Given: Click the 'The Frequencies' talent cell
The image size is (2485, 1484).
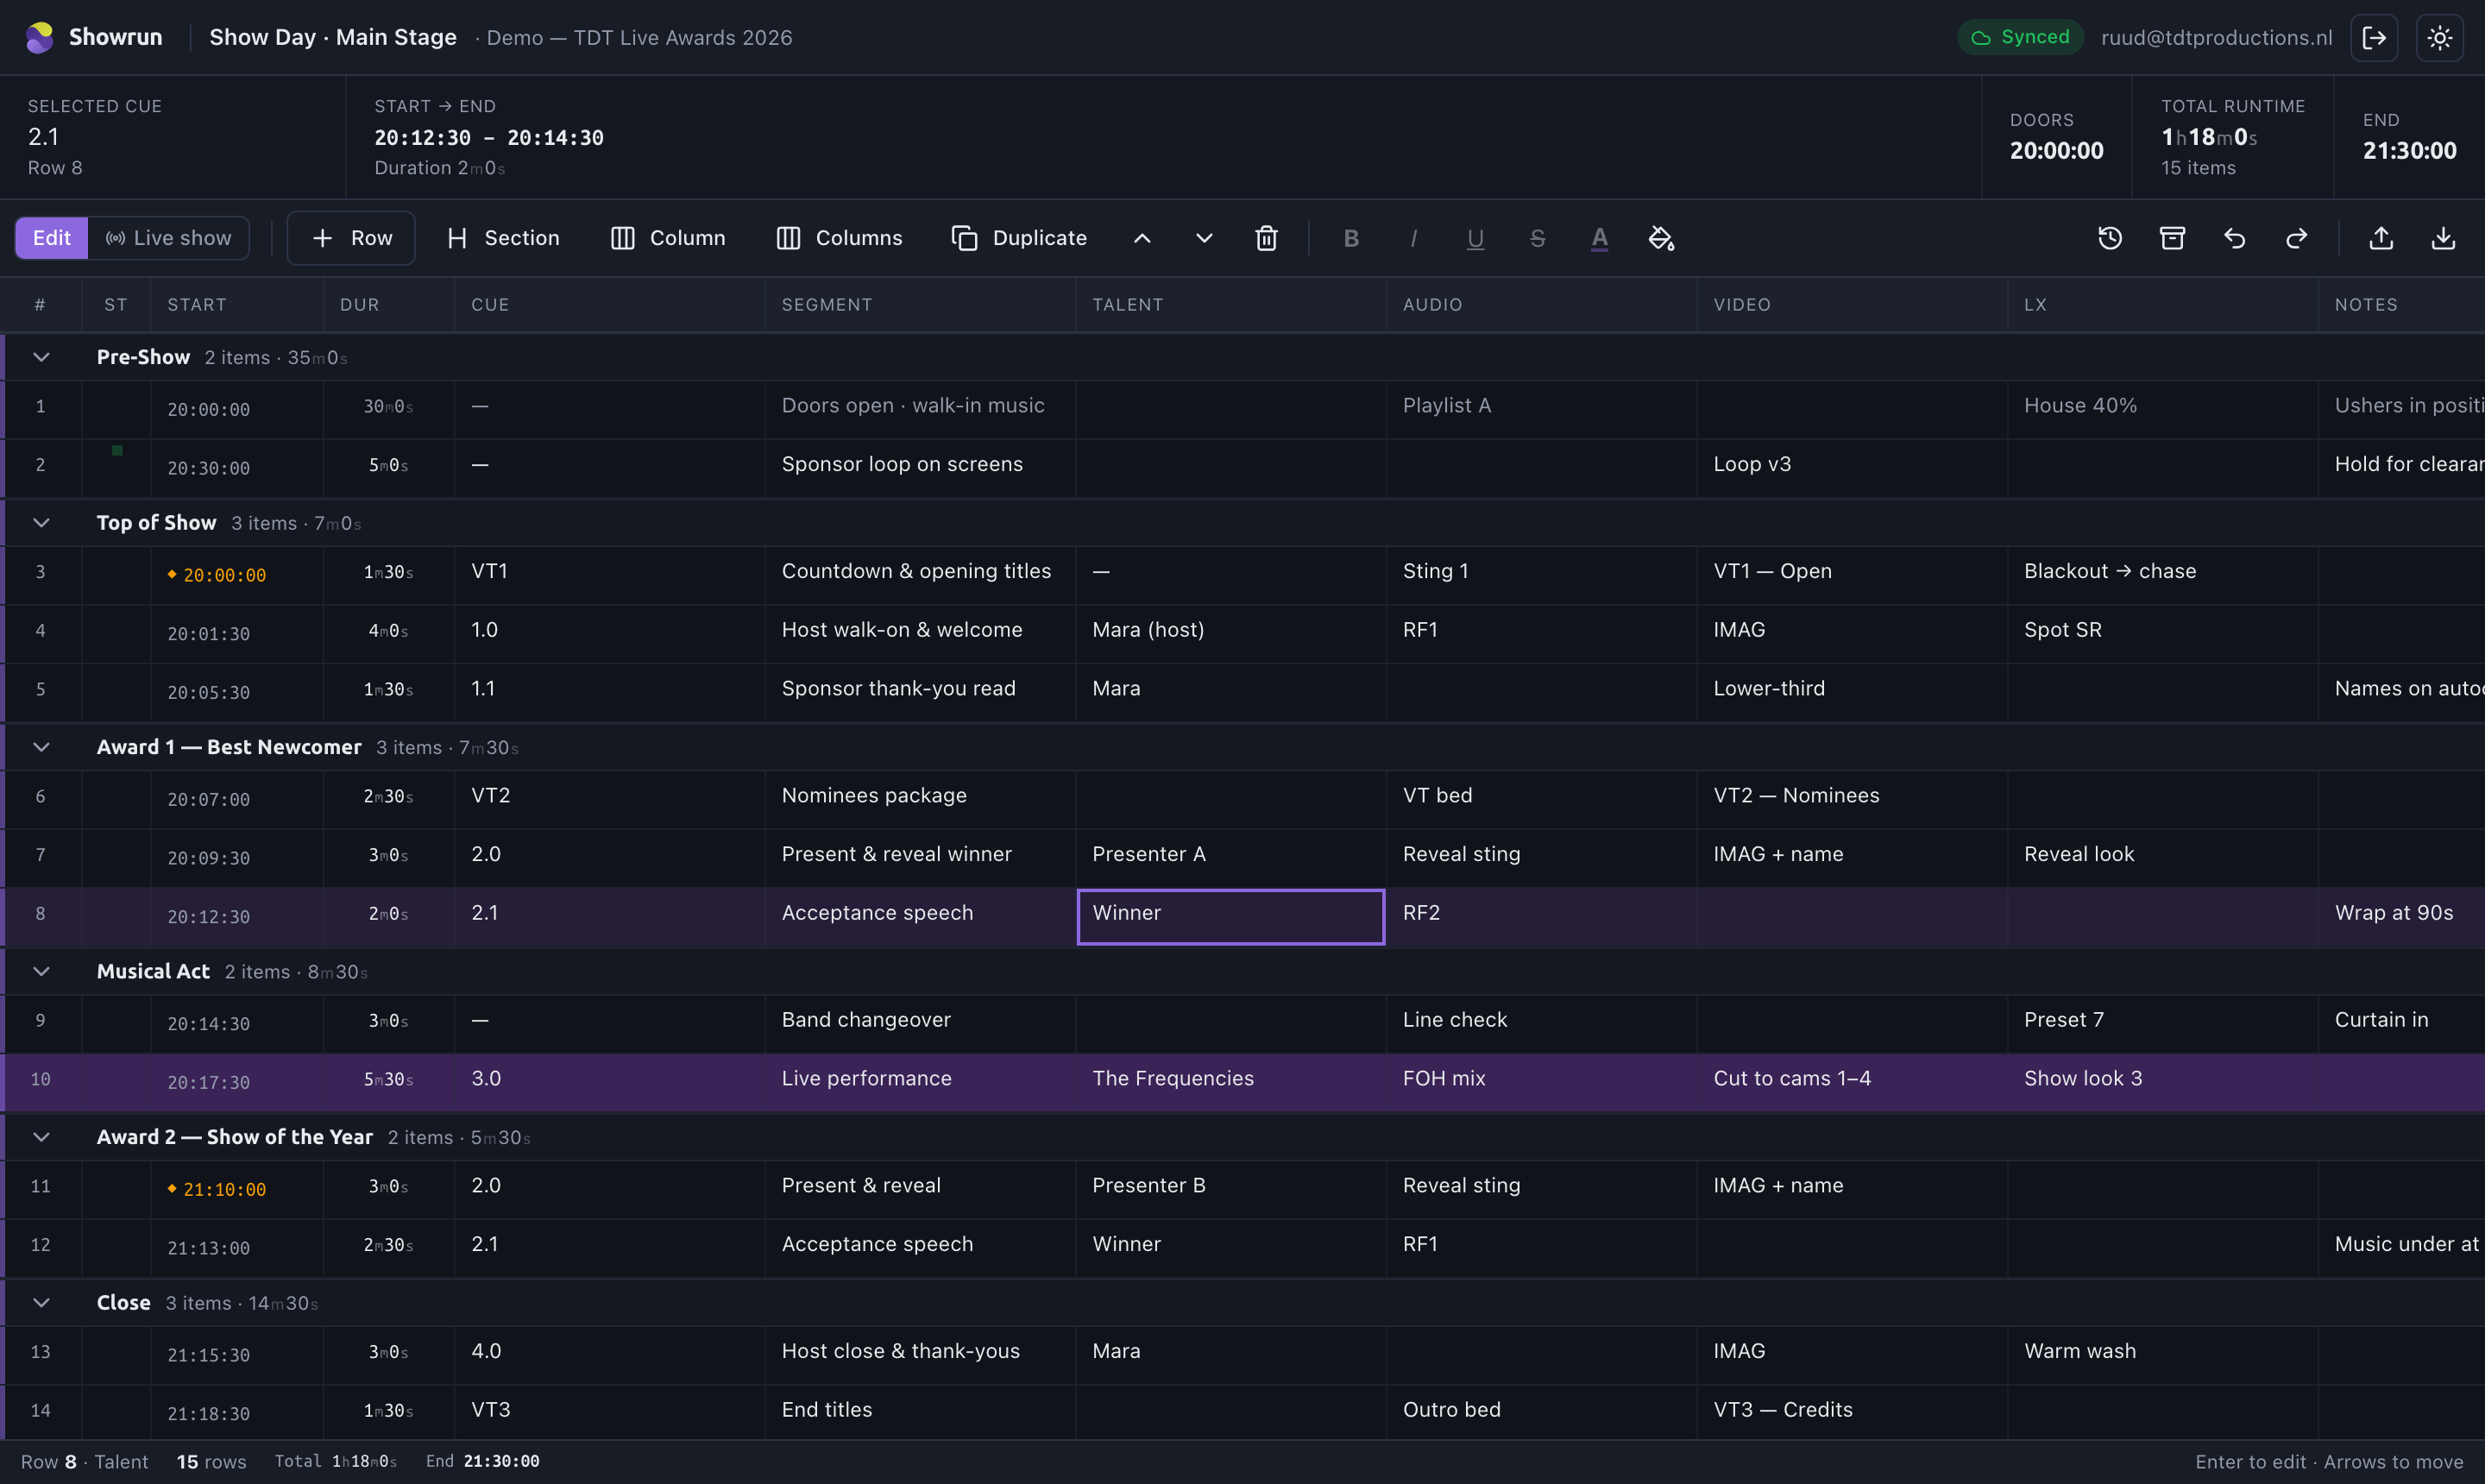Looking at the screenshot, I should [x=1231, y=1082].
